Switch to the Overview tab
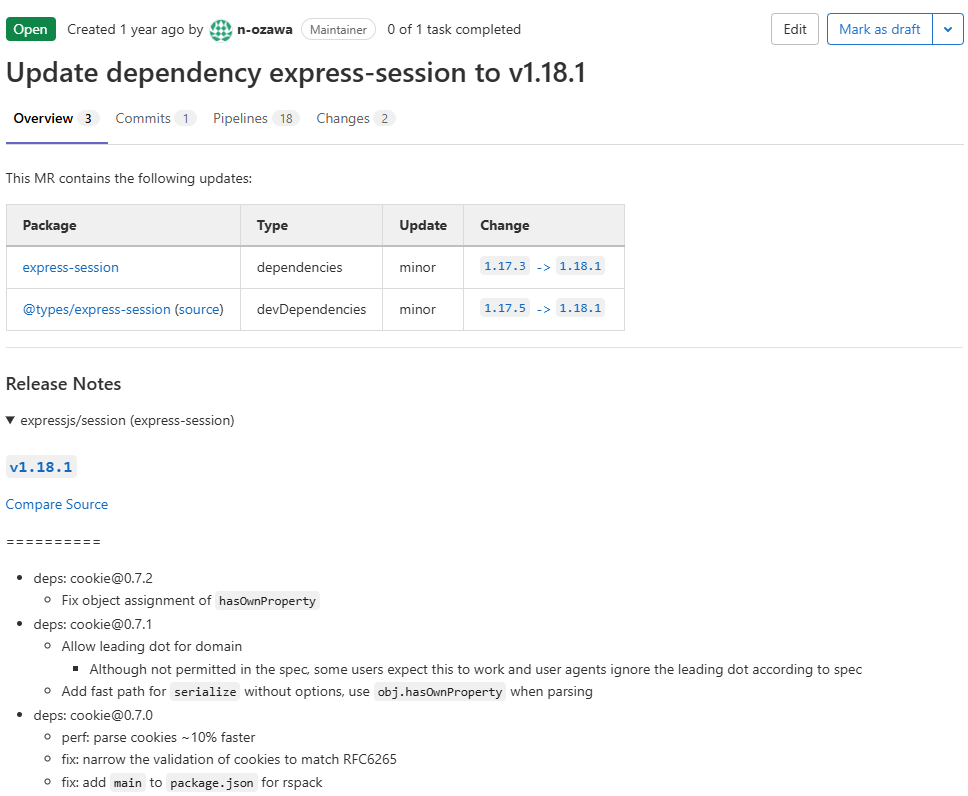The image size is (968, 796). pyautogui.click(x=56, y=119)
